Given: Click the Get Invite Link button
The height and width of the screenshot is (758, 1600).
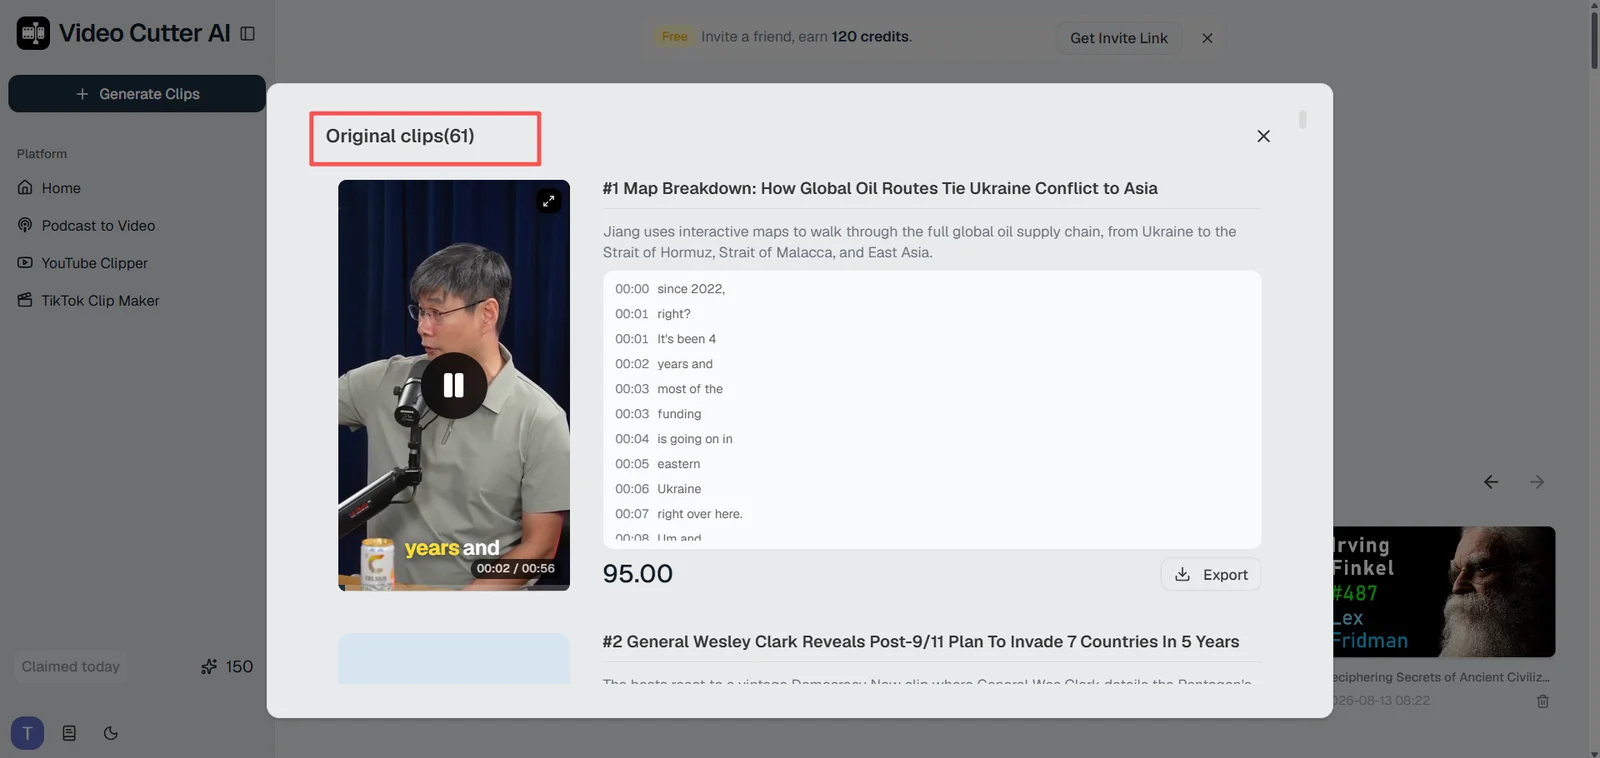Looking at the screenshot, I should tap(1119, 38).
